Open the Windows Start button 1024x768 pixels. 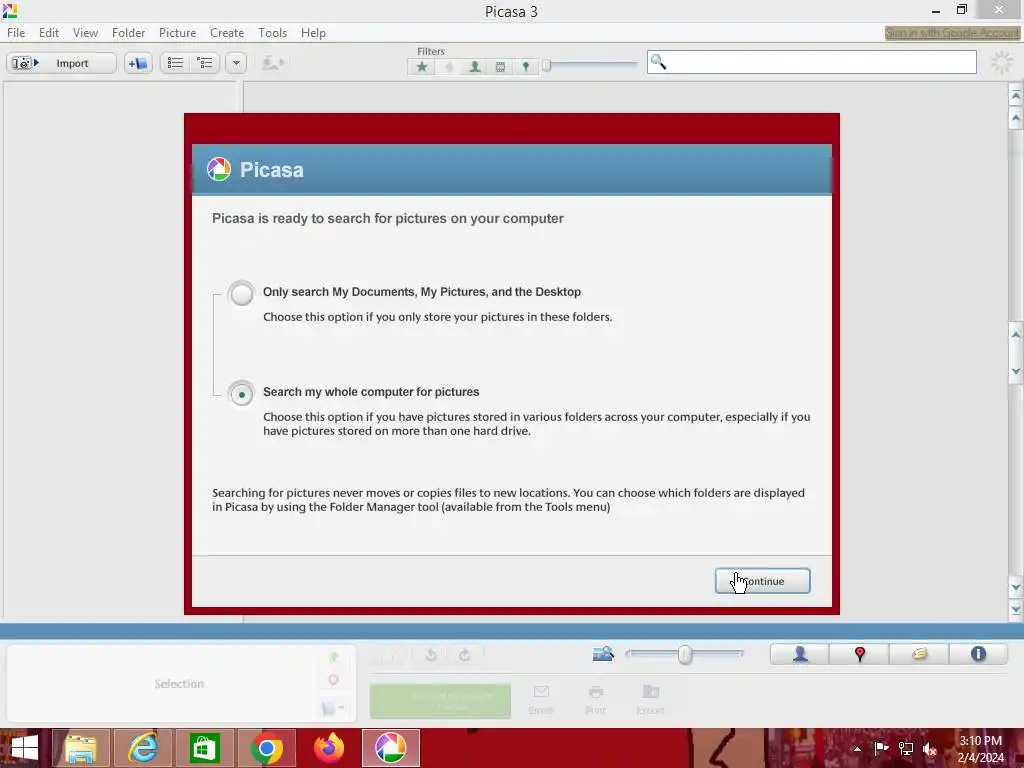(25, 748)
